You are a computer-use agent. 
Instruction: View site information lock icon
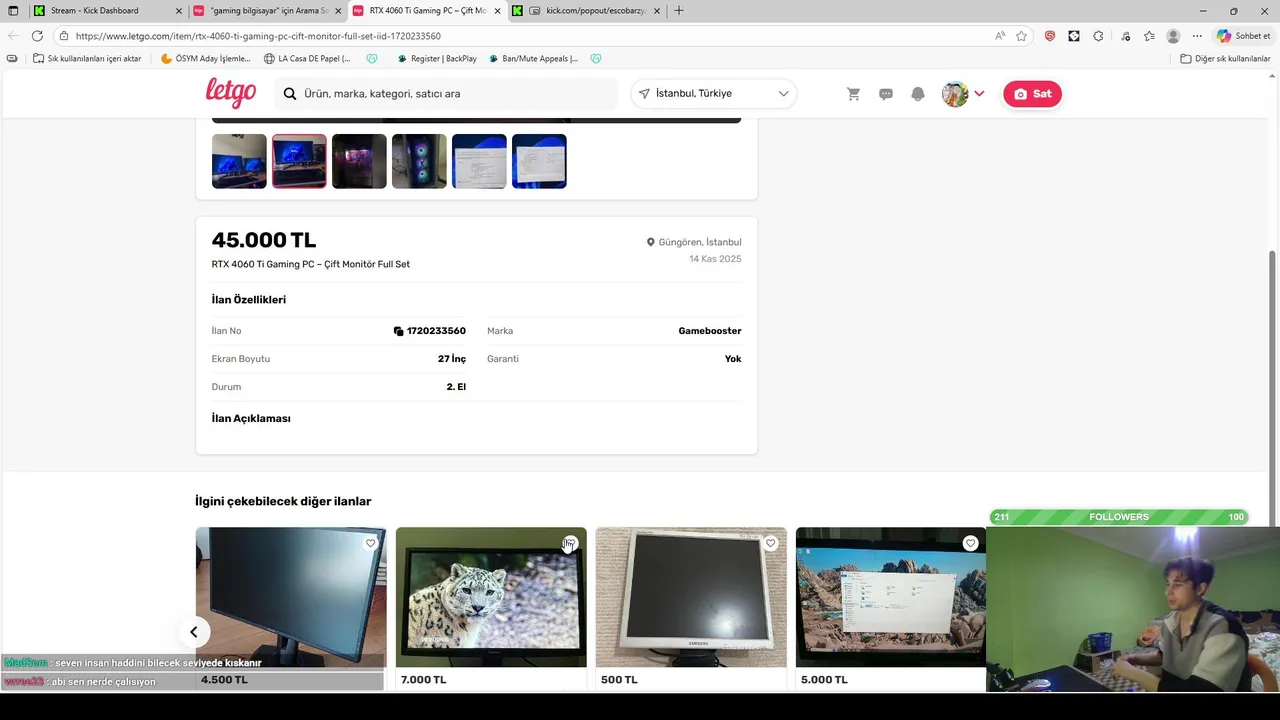pyautogui.click(x=64, y=36)
